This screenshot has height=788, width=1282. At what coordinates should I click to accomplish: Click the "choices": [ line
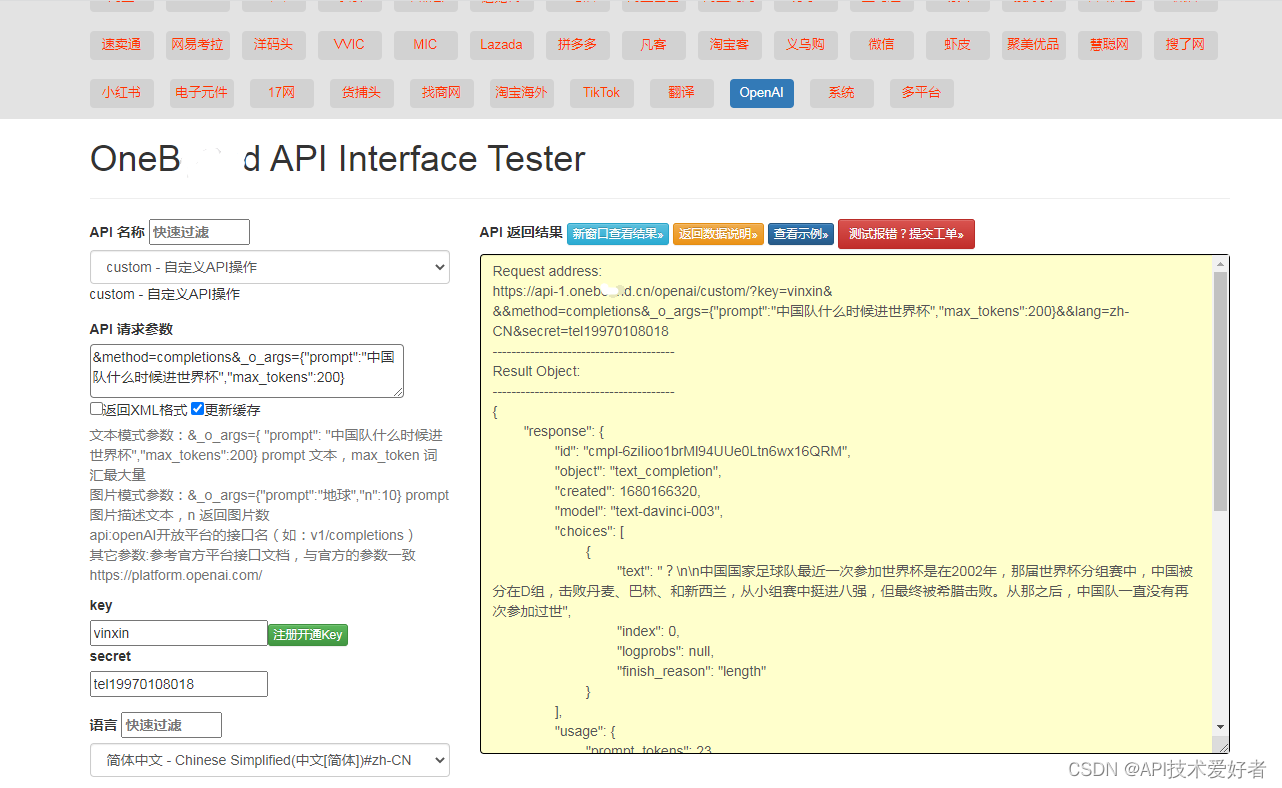click(x=590, y=531)
